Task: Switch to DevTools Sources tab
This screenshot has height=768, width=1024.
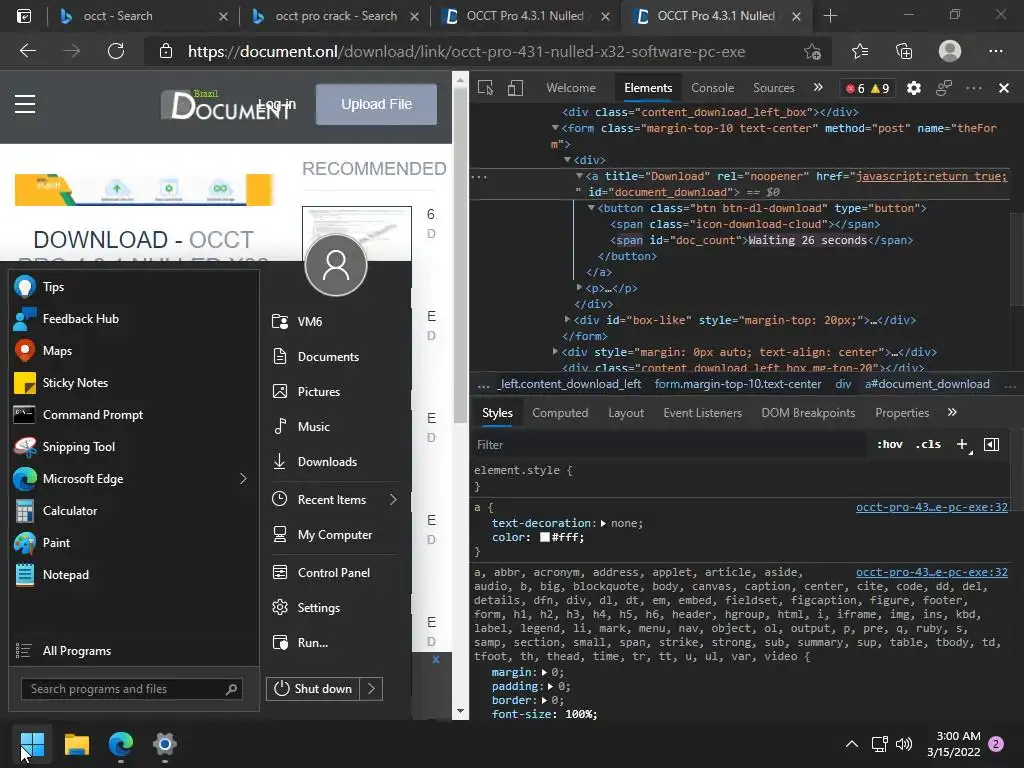Action: point(774,88)
